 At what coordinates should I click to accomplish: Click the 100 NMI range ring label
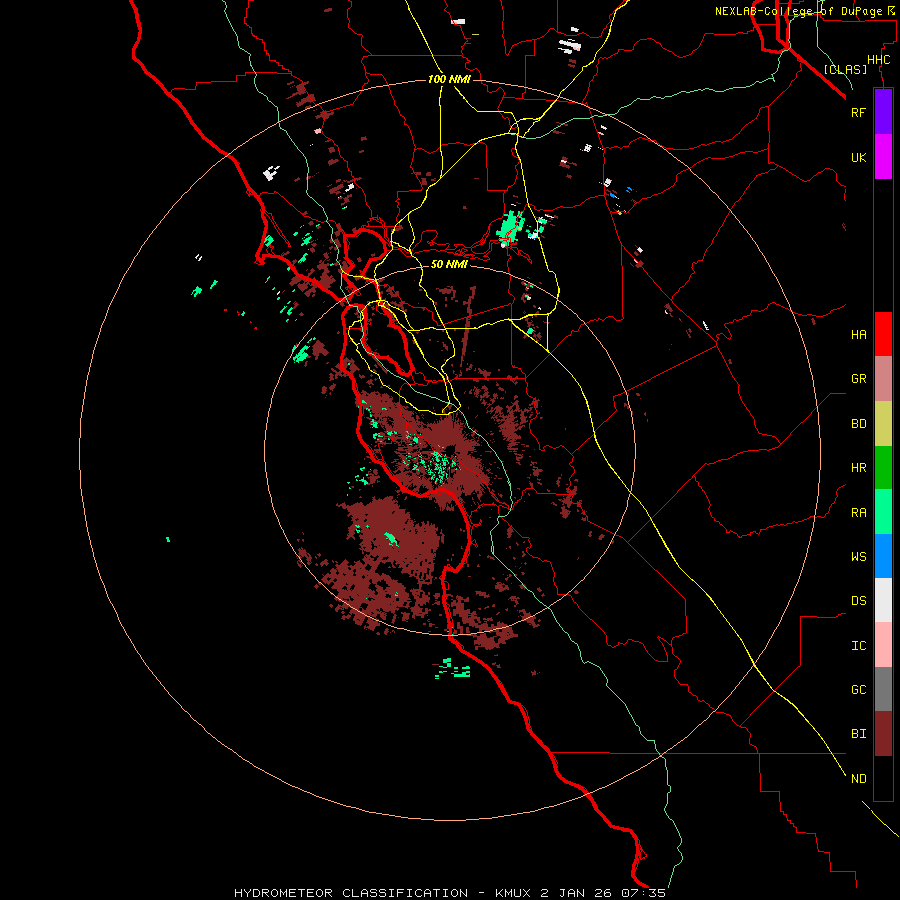pos(449,79)
